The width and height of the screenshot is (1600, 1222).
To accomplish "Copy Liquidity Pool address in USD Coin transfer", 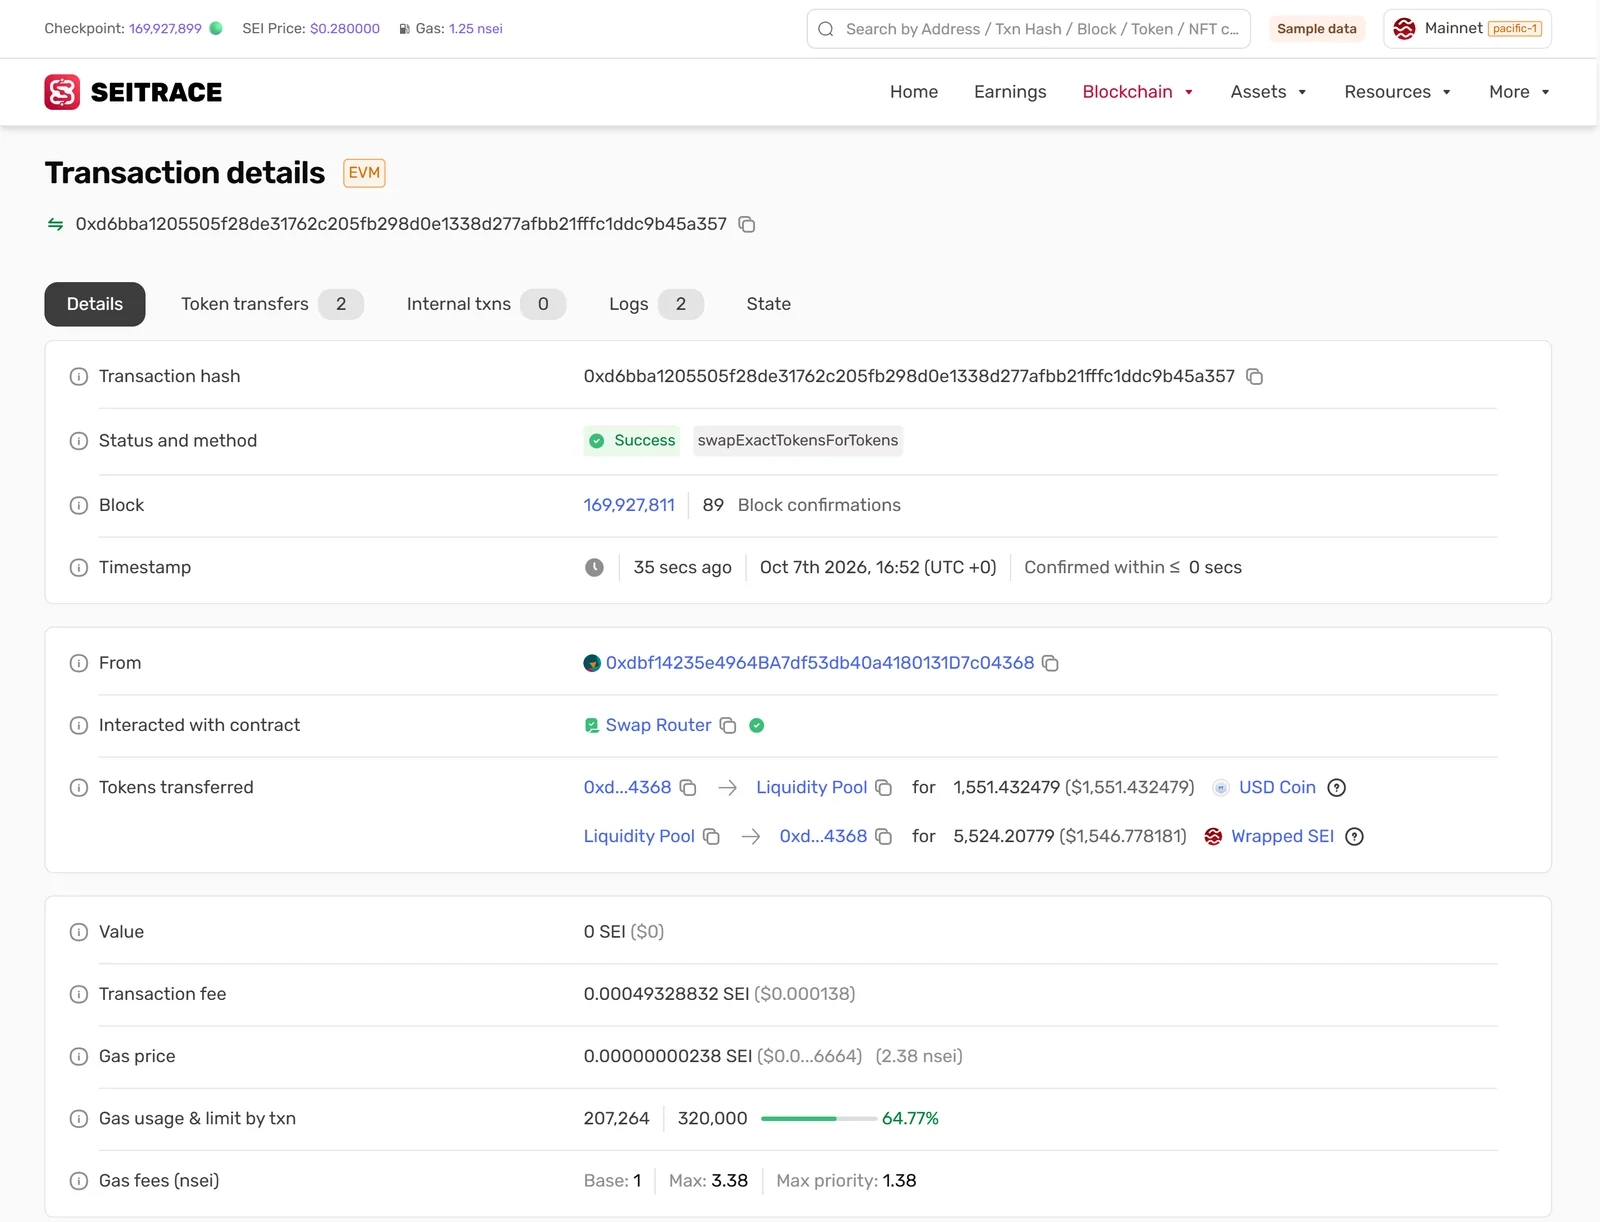I will (x=883, y=788).
